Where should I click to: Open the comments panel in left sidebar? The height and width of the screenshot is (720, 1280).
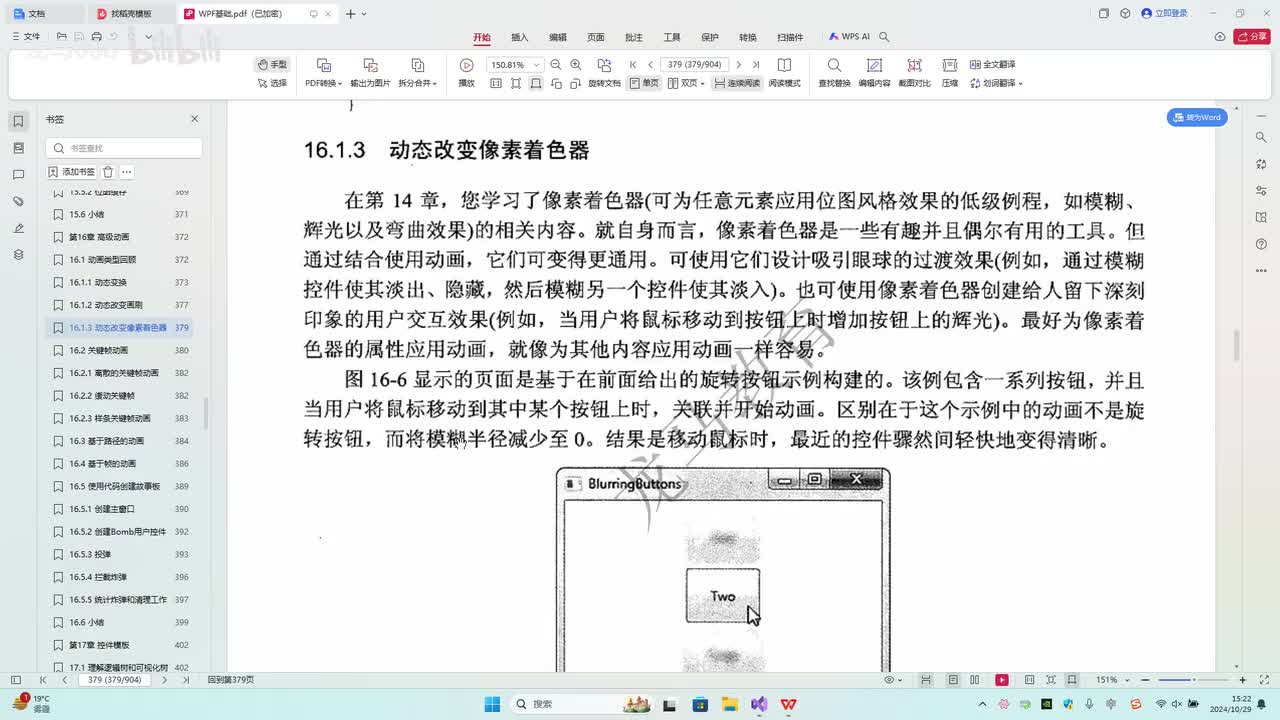coord(18,175)
